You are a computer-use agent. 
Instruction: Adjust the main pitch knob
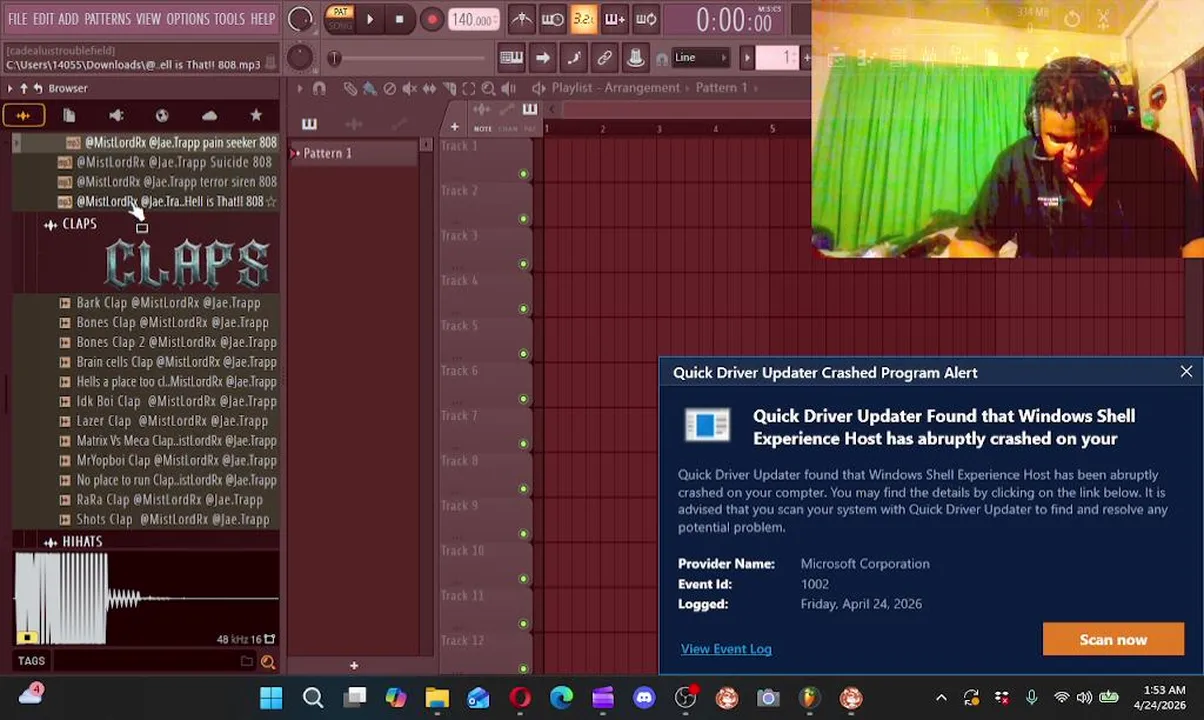[299, 58]
